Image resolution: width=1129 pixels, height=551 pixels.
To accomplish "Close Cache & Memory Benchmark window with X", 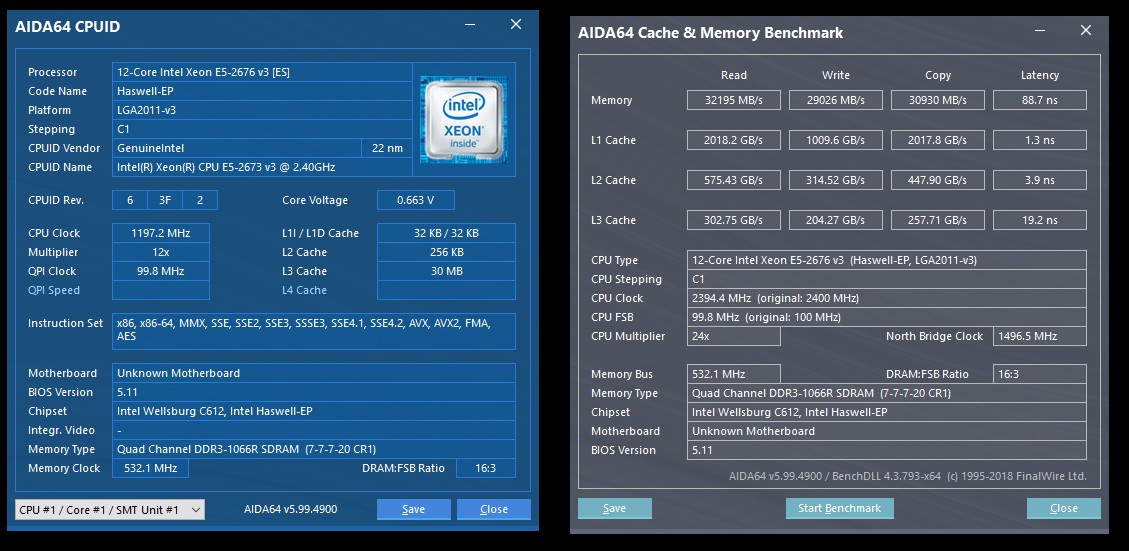I will [1086, 31].
